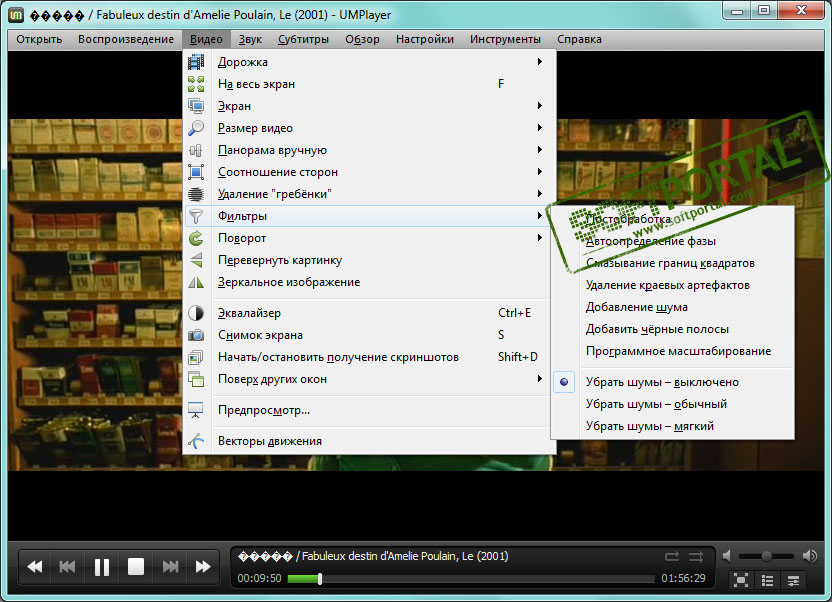Viewport: 832px width, 602px height.
Task: Click the loud speaker icon
Action: pos(810,556)
